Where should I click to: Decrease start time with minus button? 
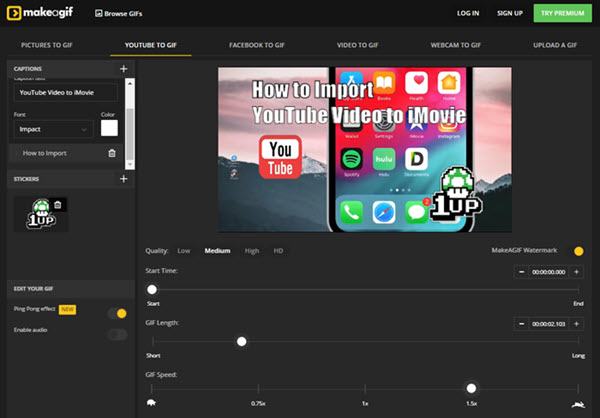[521, 272]
